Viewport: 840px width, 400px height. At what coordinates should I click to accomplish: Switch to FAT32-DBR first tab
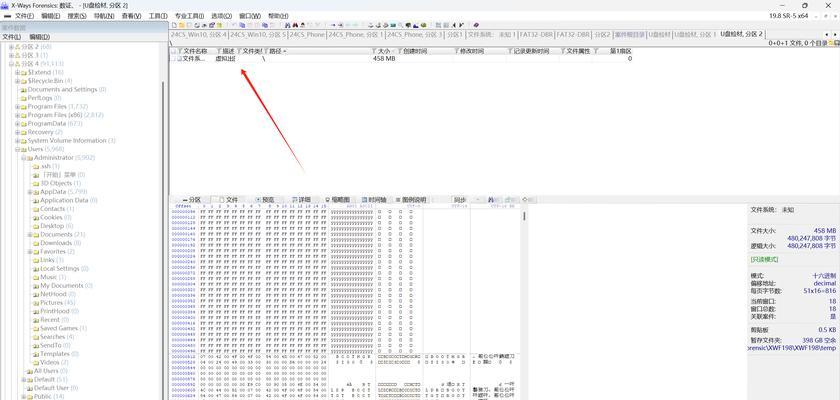536,34
